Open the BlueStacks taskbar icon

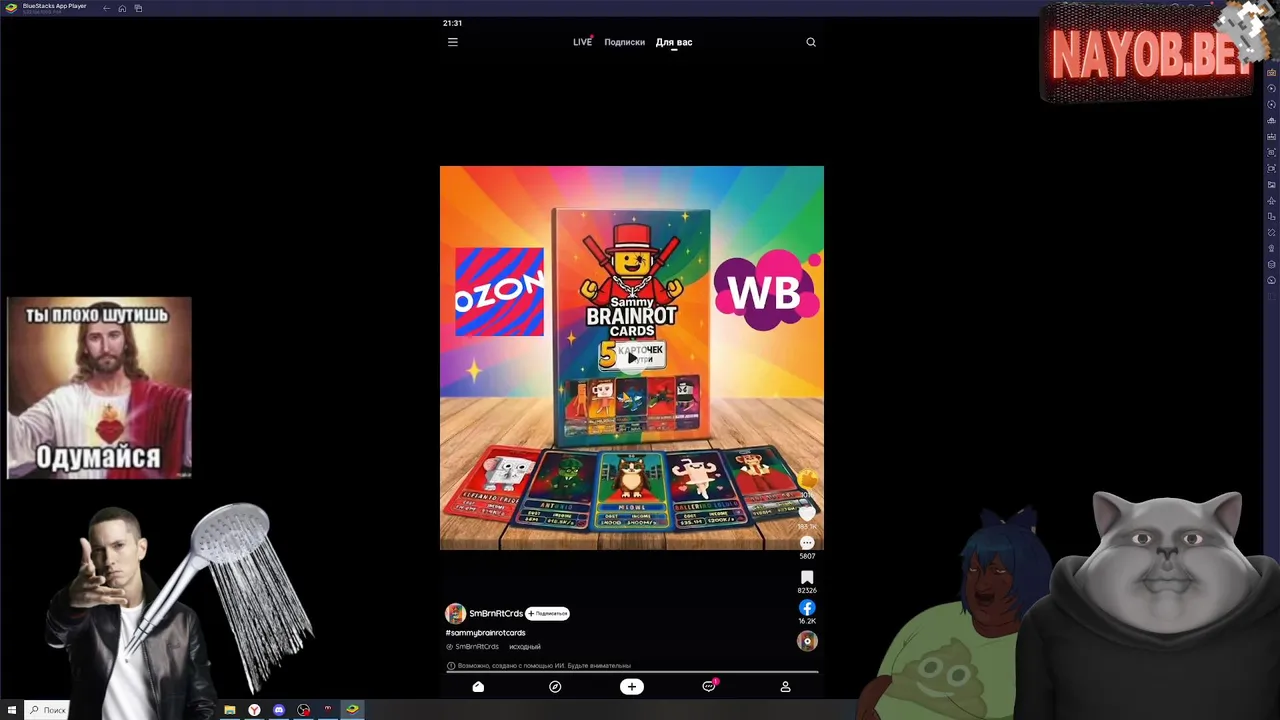352,710
